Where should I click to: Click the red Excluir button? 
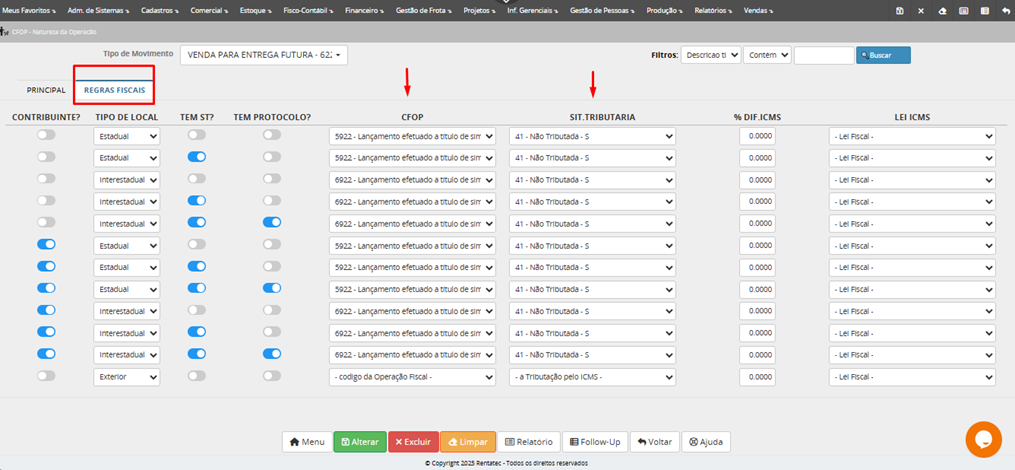[412, 441]
